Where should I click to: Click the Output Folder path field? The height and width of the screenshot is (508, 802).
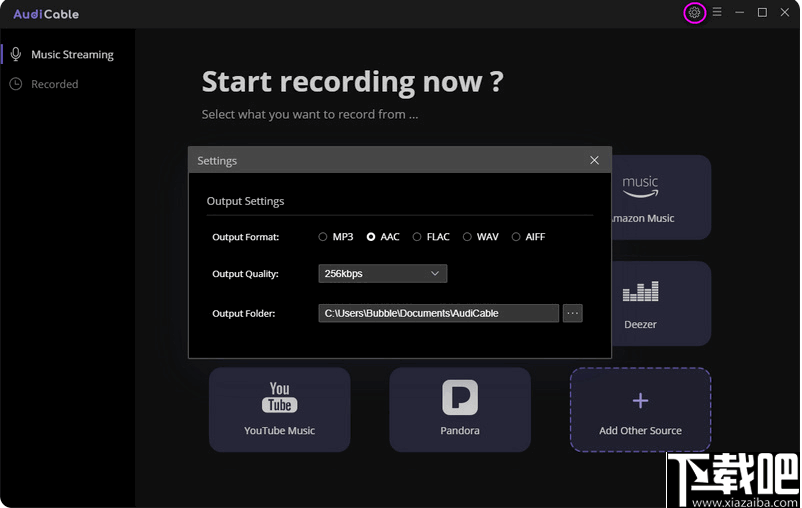438,313
